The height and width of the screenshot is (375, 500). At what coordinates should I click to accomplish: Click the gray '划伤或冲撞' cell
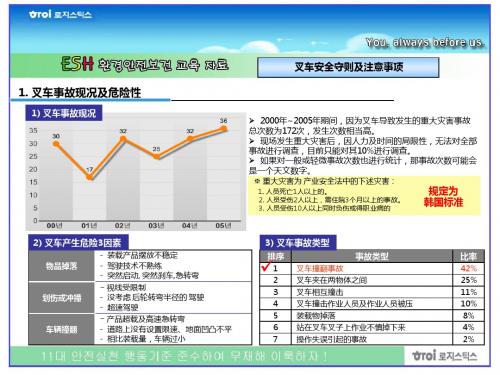click(61, 298)
